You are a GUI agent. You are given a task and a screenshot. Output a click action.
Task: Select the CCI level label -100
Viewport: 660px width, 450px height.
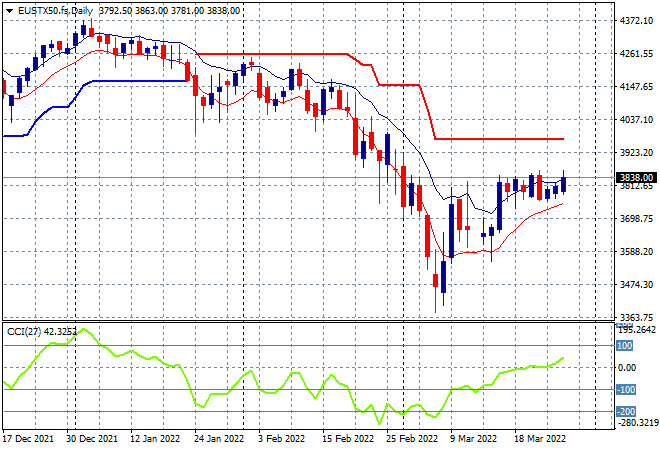(x=626, y=390)
